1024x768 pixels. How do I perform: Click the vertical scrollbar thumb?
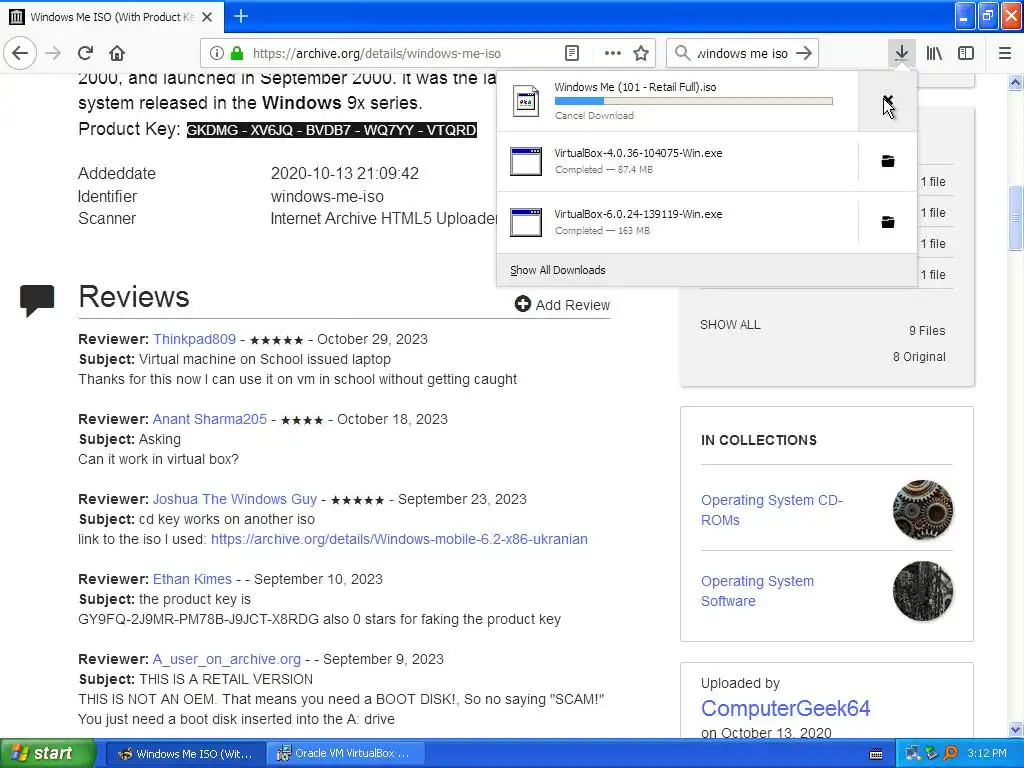click(x=1015, y=217)
